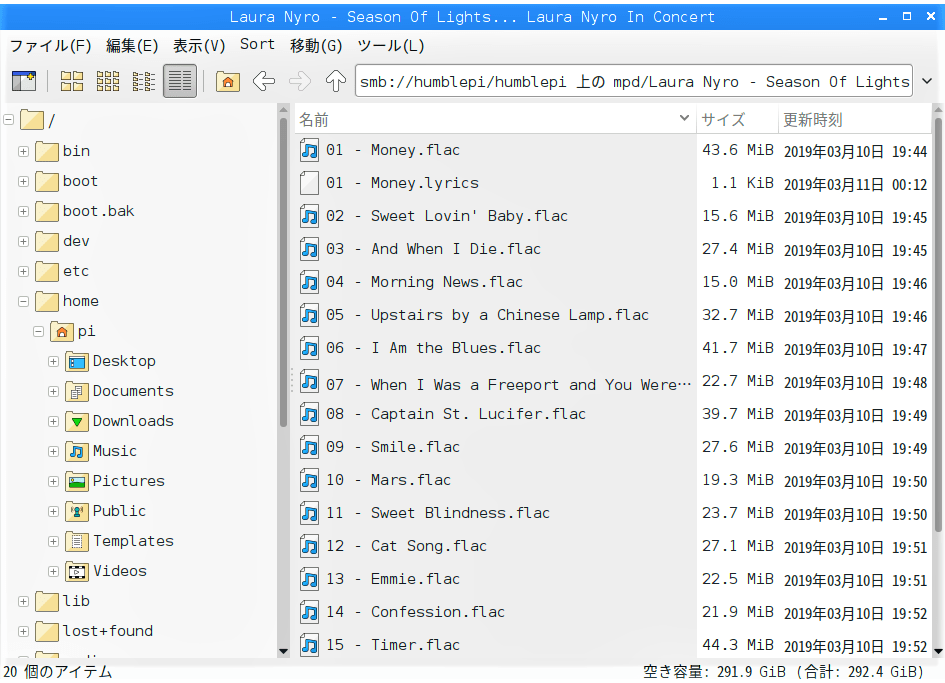Select the Desktop folder icon
This screenshot has width=945, height=683.
coord(77,361)
